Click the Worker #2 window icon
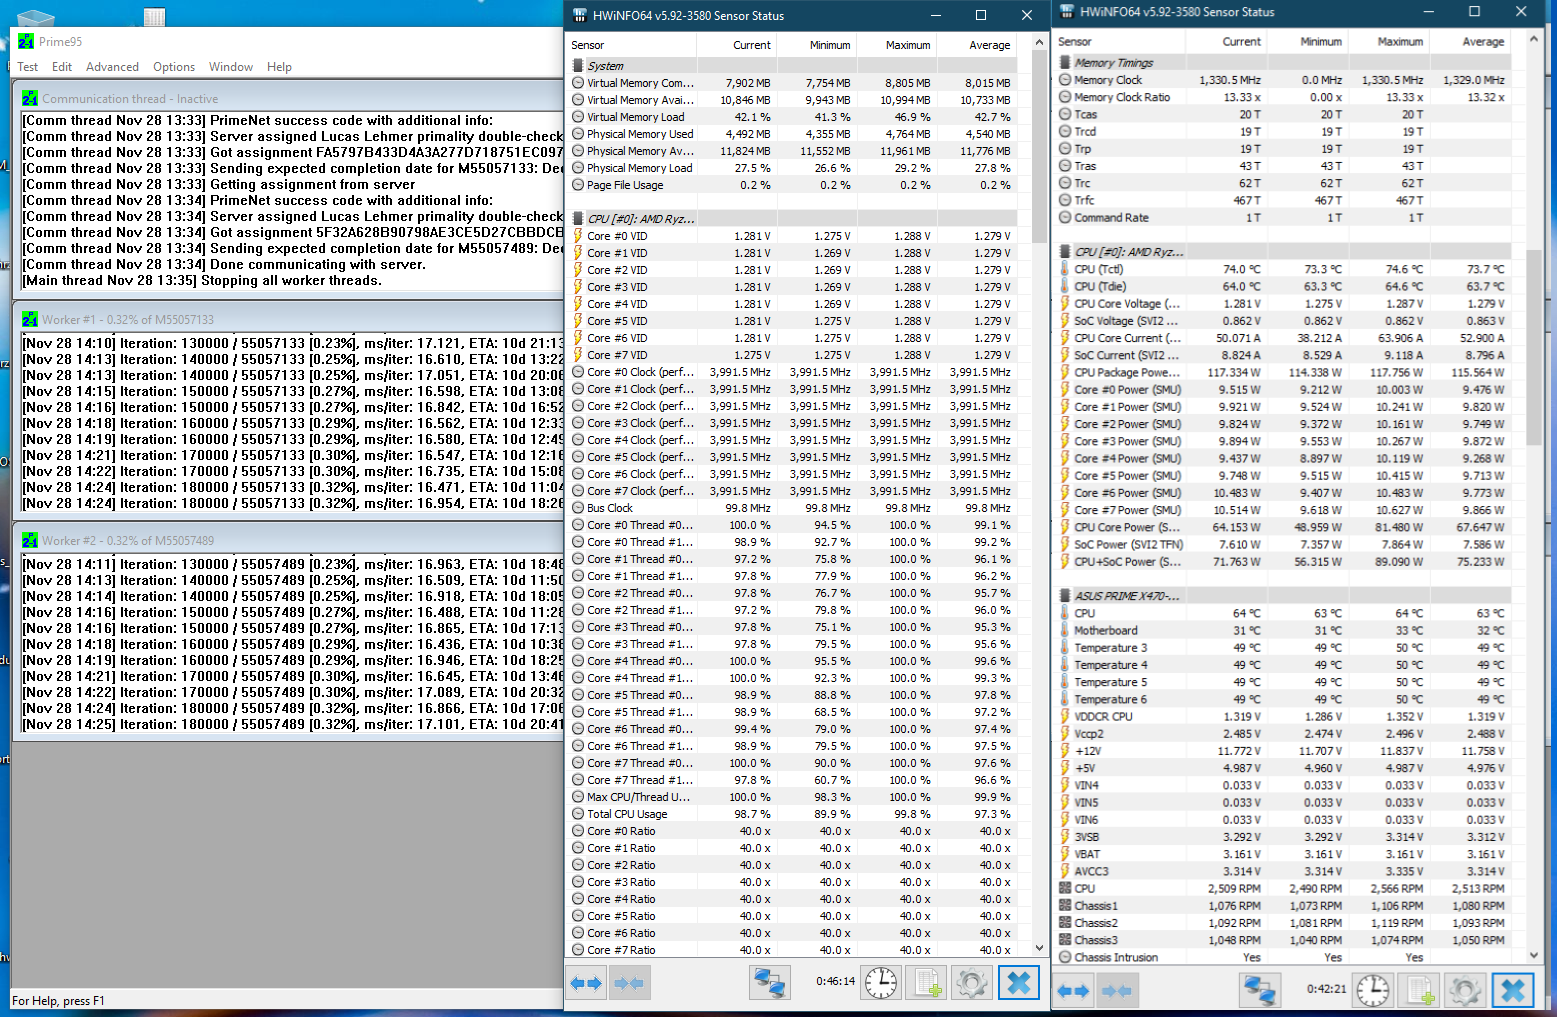Image resolution: width=1557 pixels, height=1017 pixels. click(30, 540)
